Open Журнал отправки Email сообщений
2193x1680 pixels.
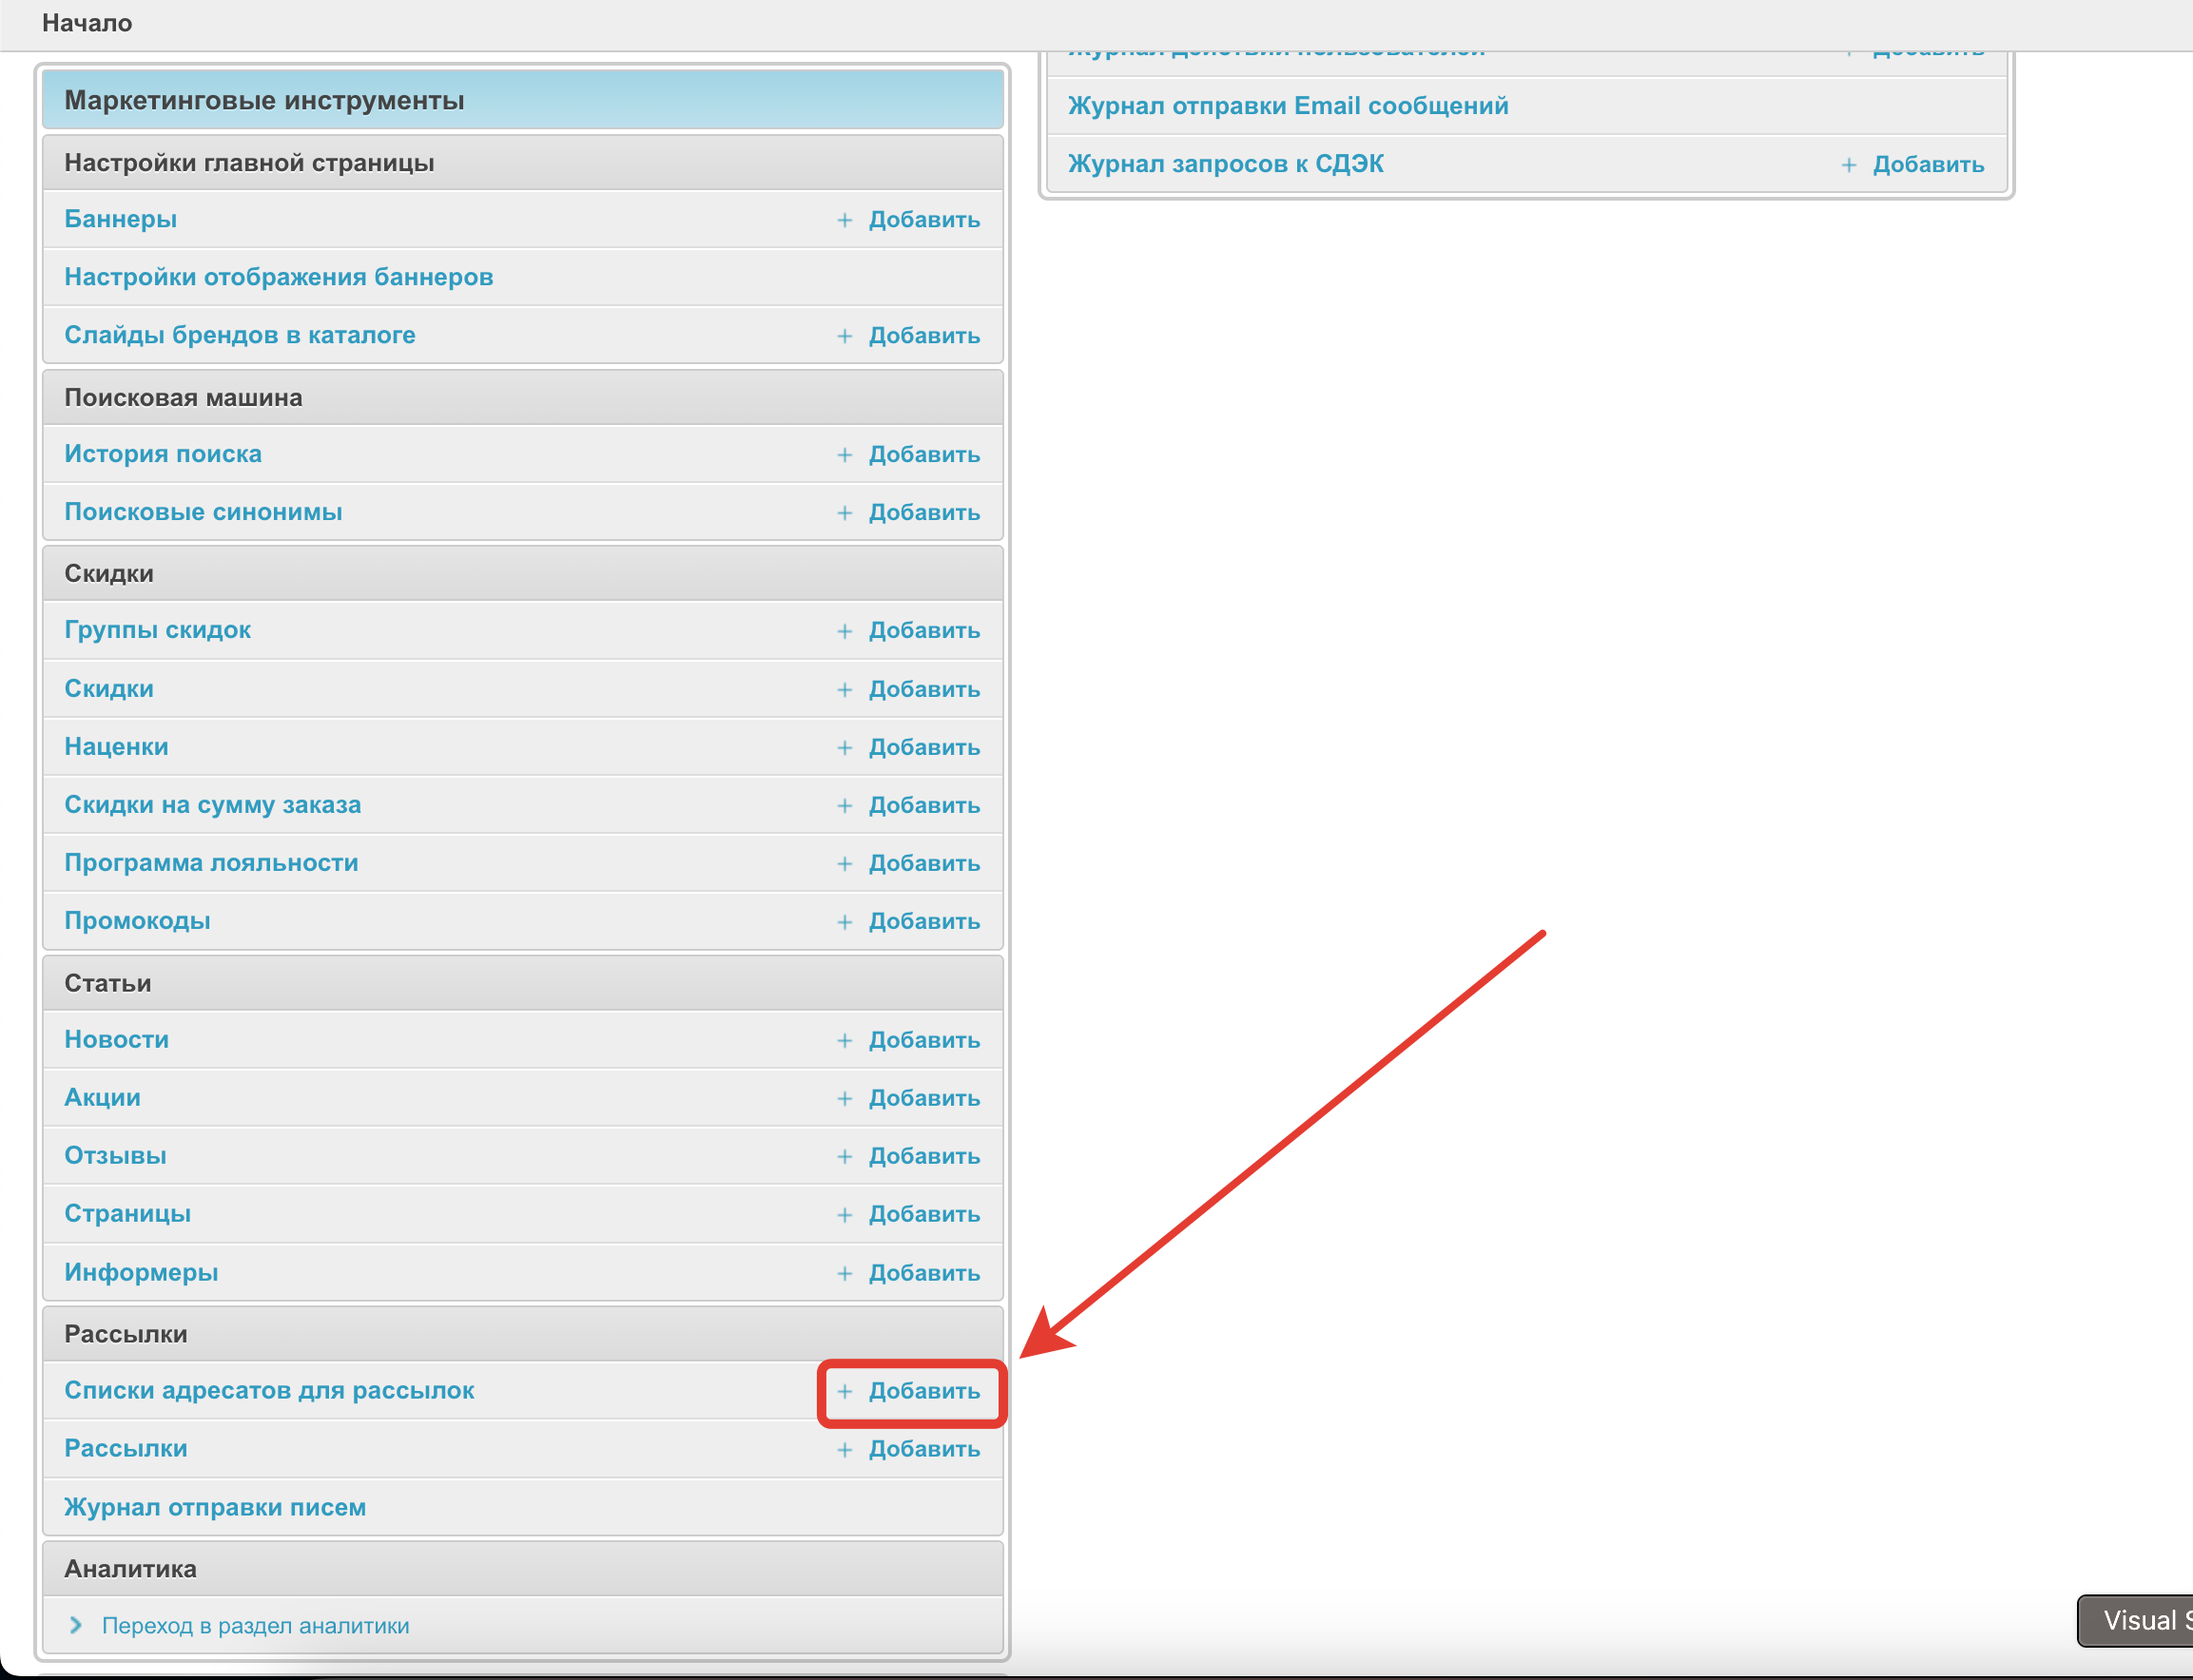1287,106
